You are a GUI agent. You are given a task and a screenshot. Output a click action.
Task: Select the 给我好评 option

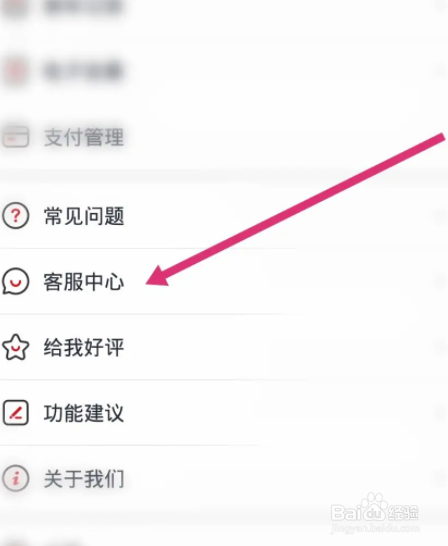pos(224,347)
